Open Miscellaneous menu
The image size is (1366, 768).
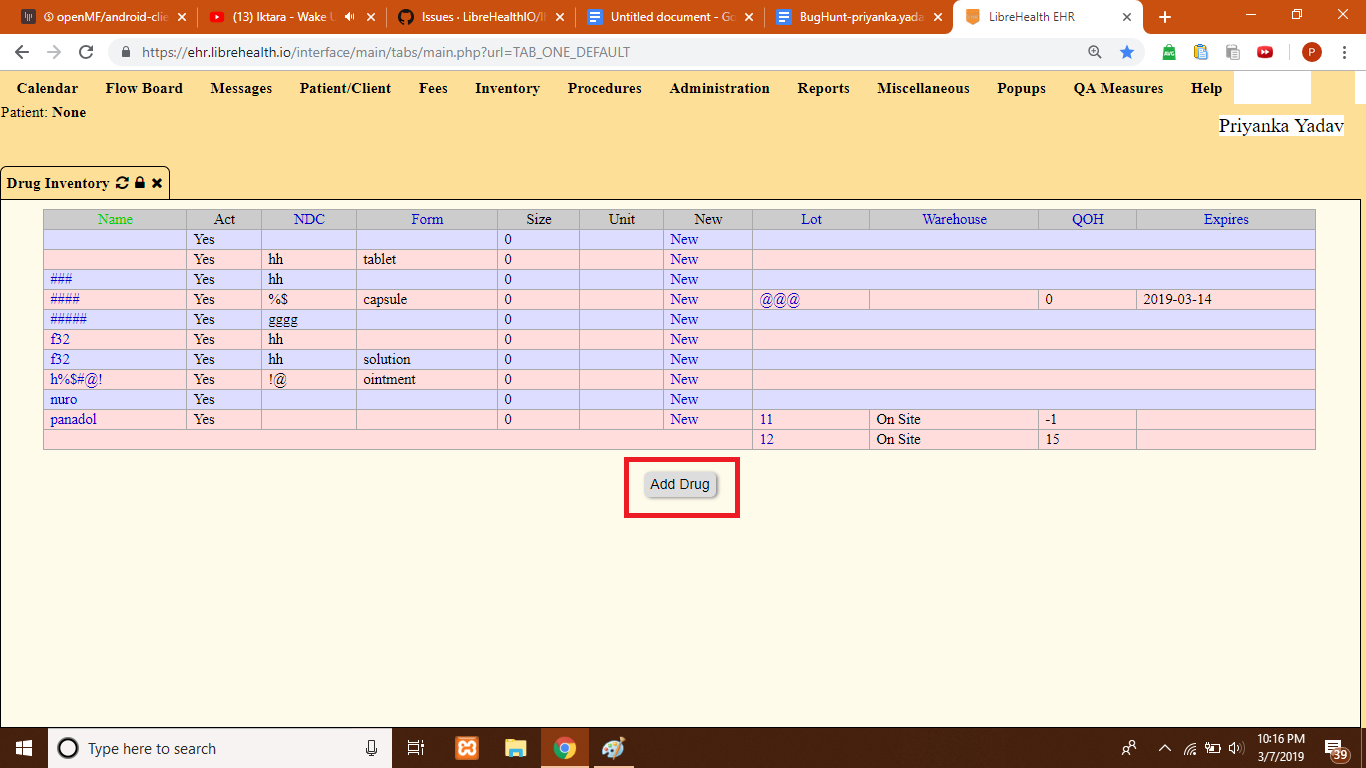923,88
